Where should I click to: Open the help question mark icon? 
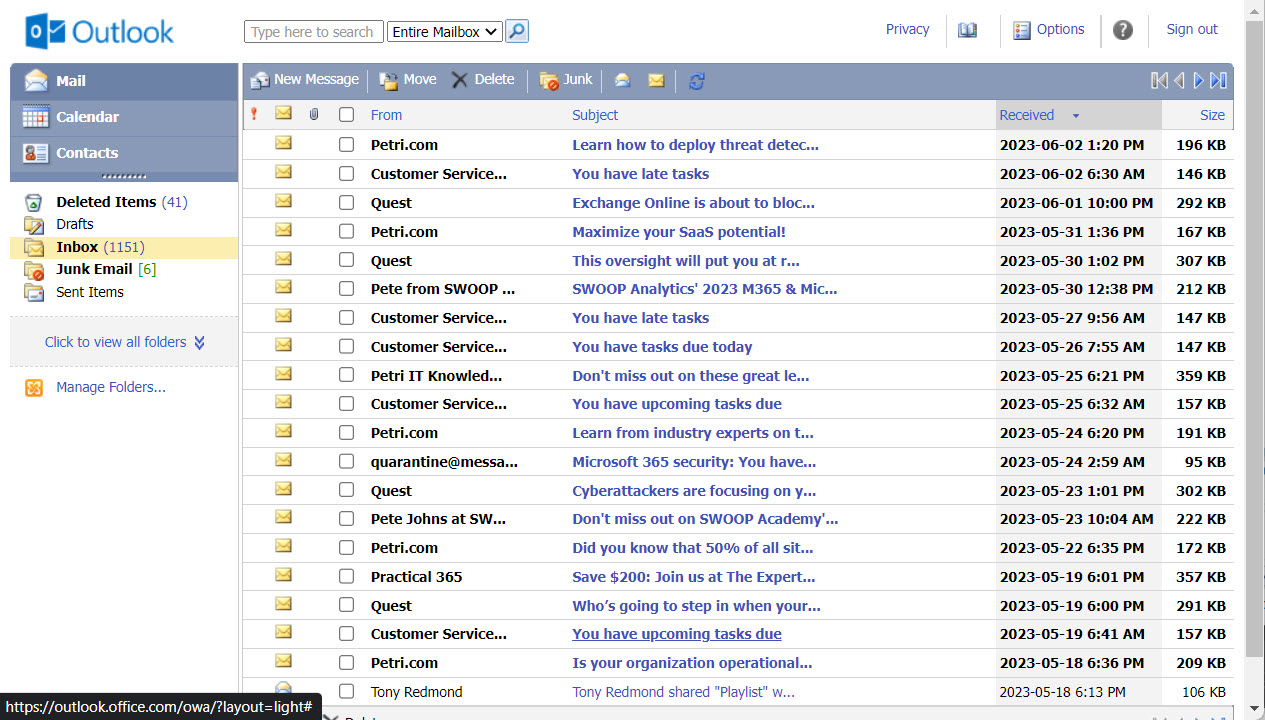(1123, 30)
